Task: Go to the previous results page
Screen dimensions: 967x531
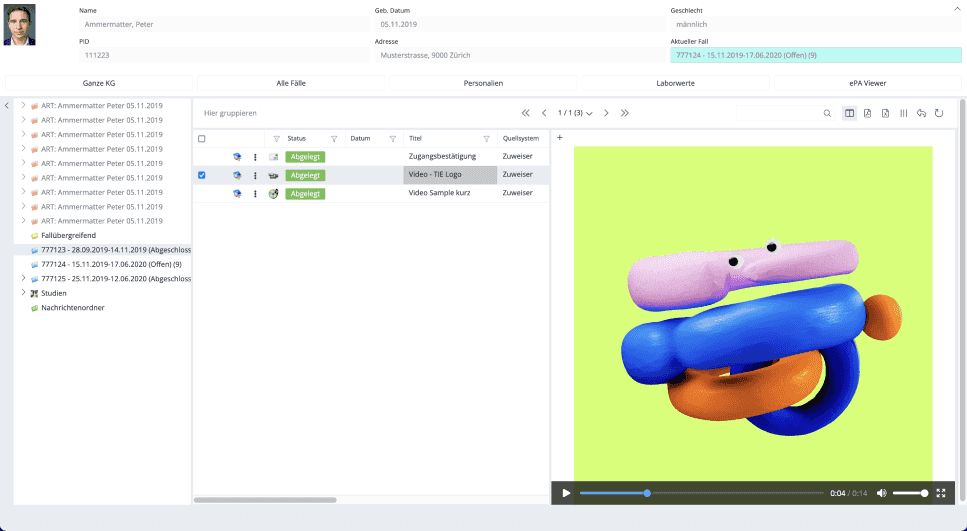Action: 544,113
